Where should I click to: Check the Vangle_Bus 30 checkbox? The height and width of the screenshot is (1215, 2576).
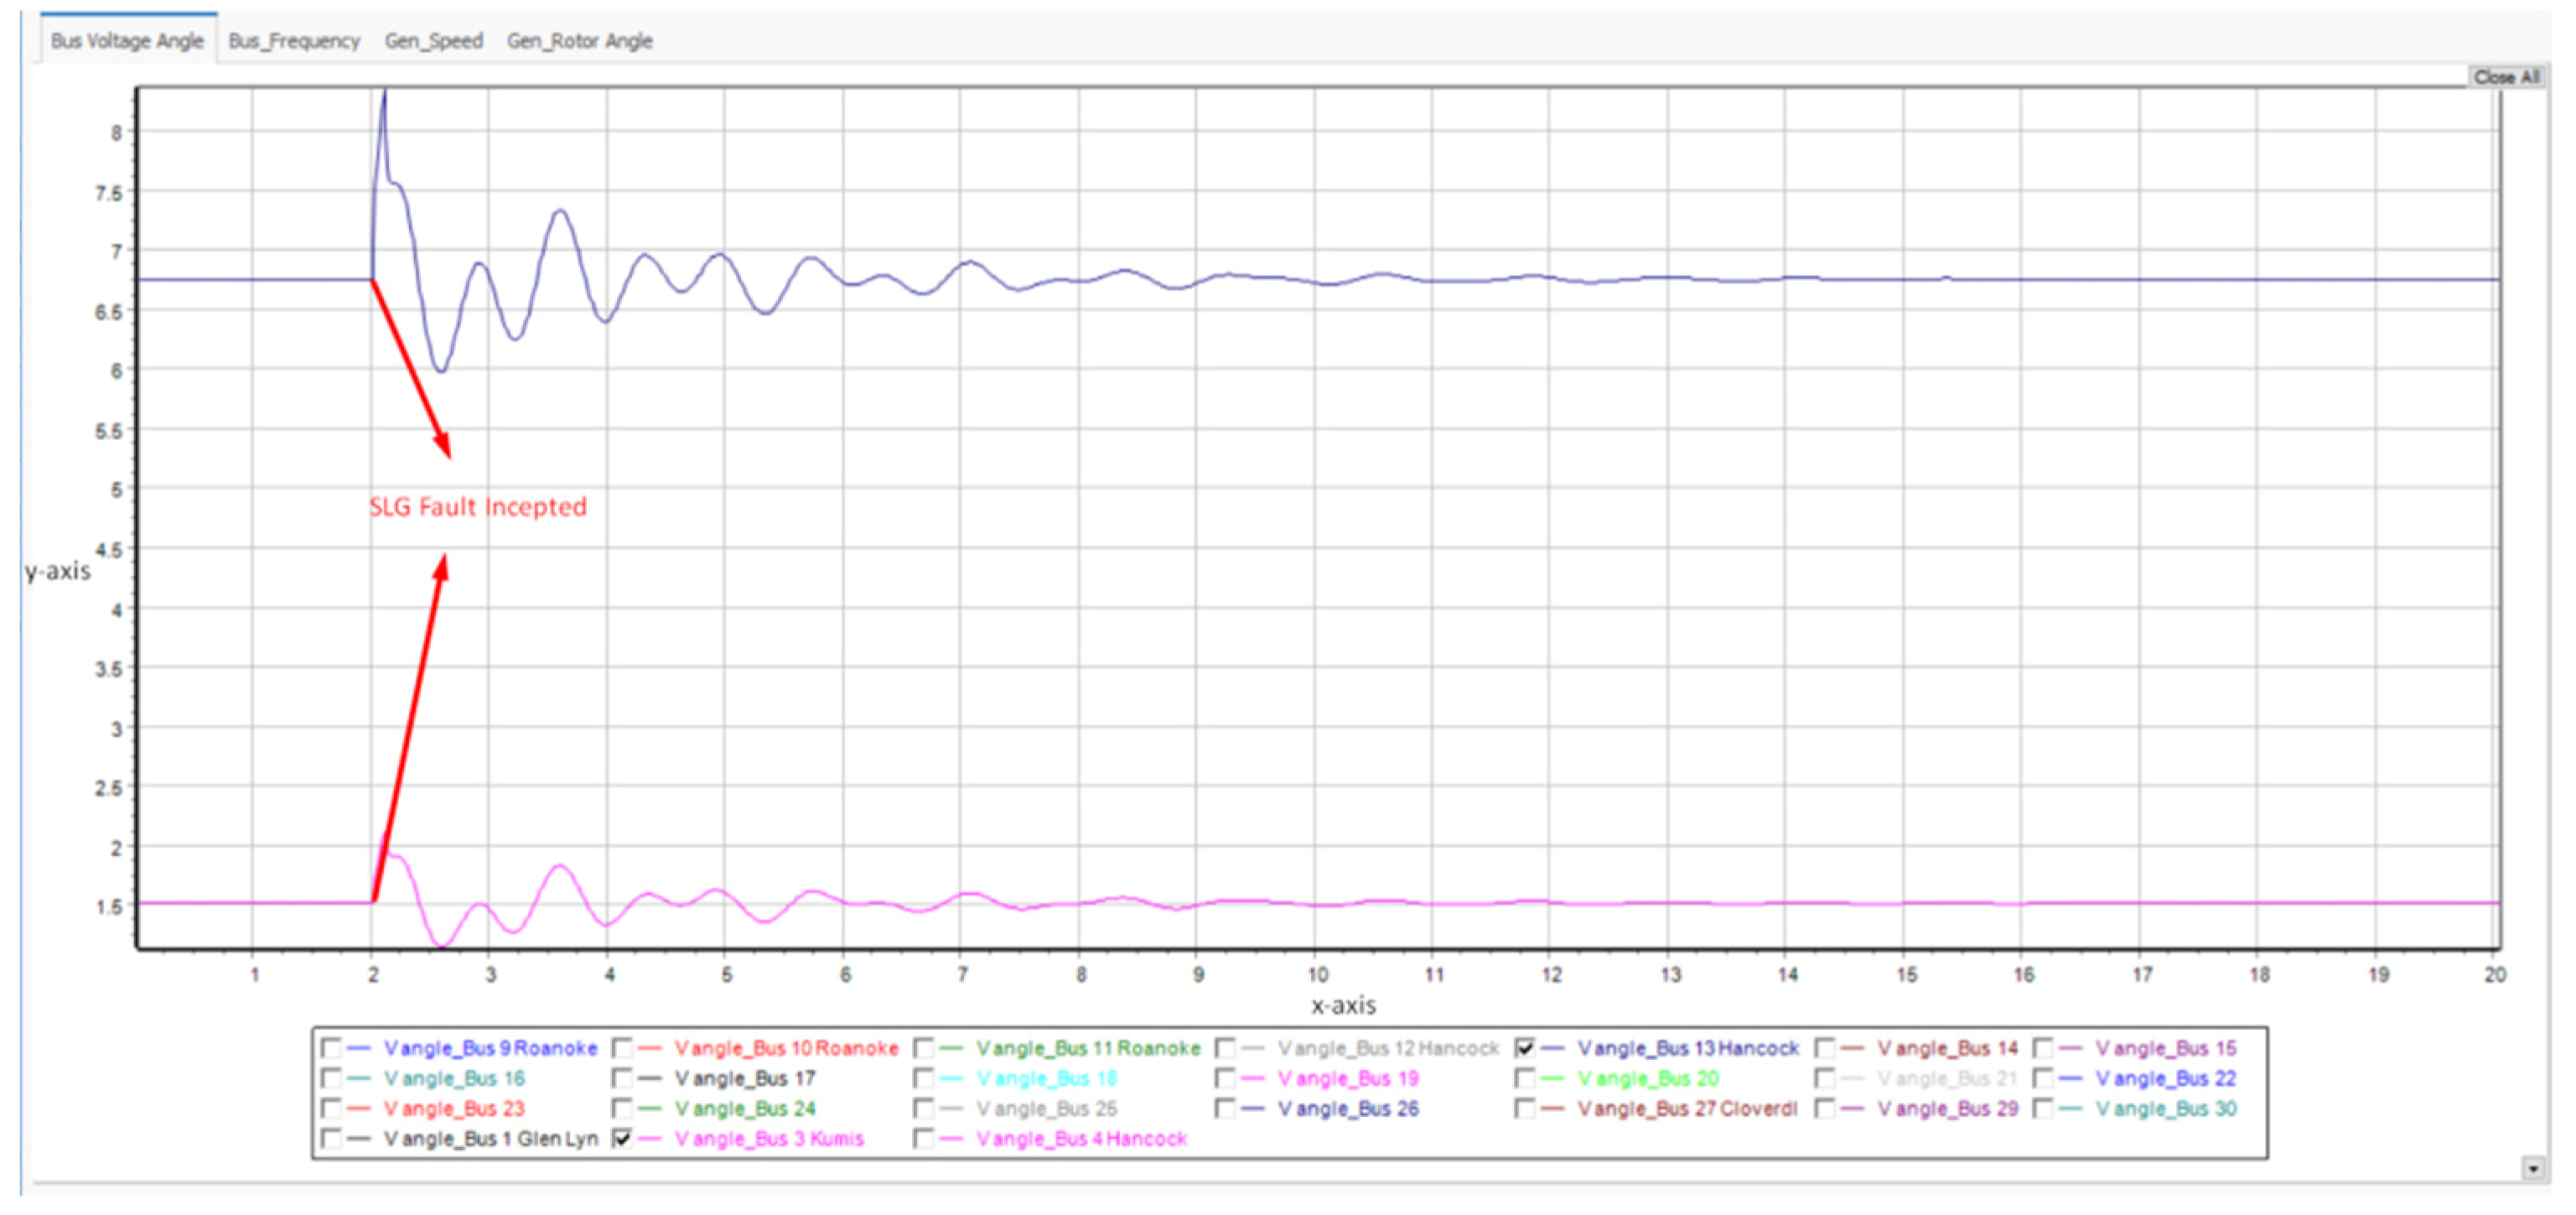coord(2043,1108)
